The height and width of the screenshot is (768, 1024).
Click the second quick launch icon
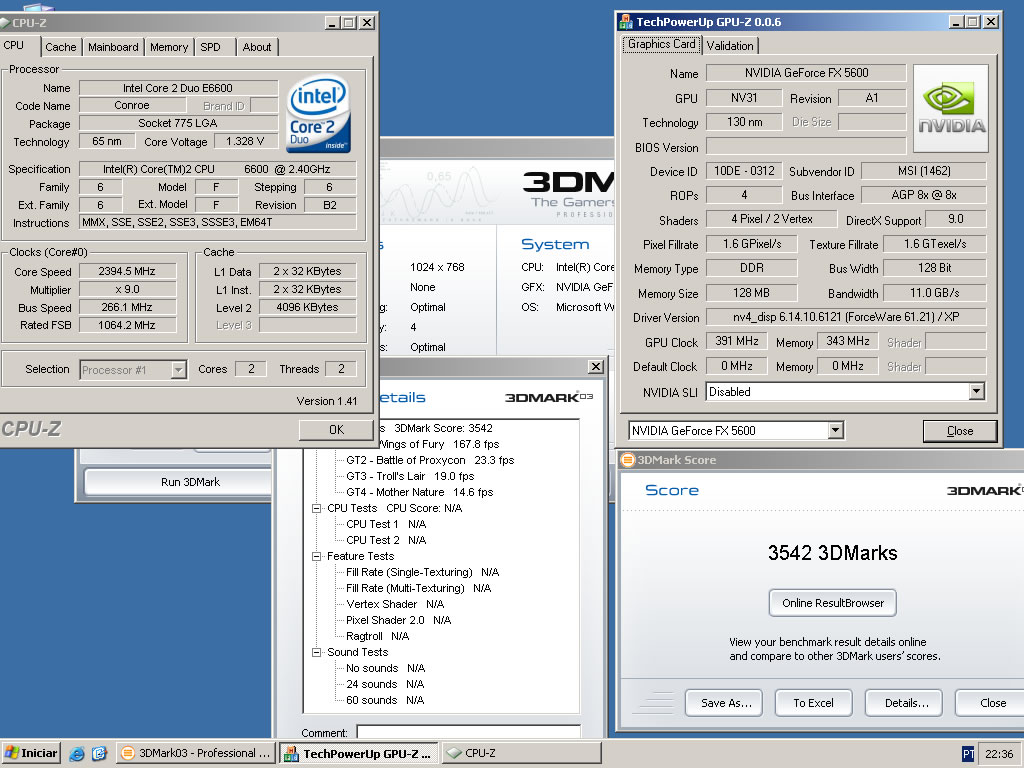pyautogui.click(x=99, y=754)
